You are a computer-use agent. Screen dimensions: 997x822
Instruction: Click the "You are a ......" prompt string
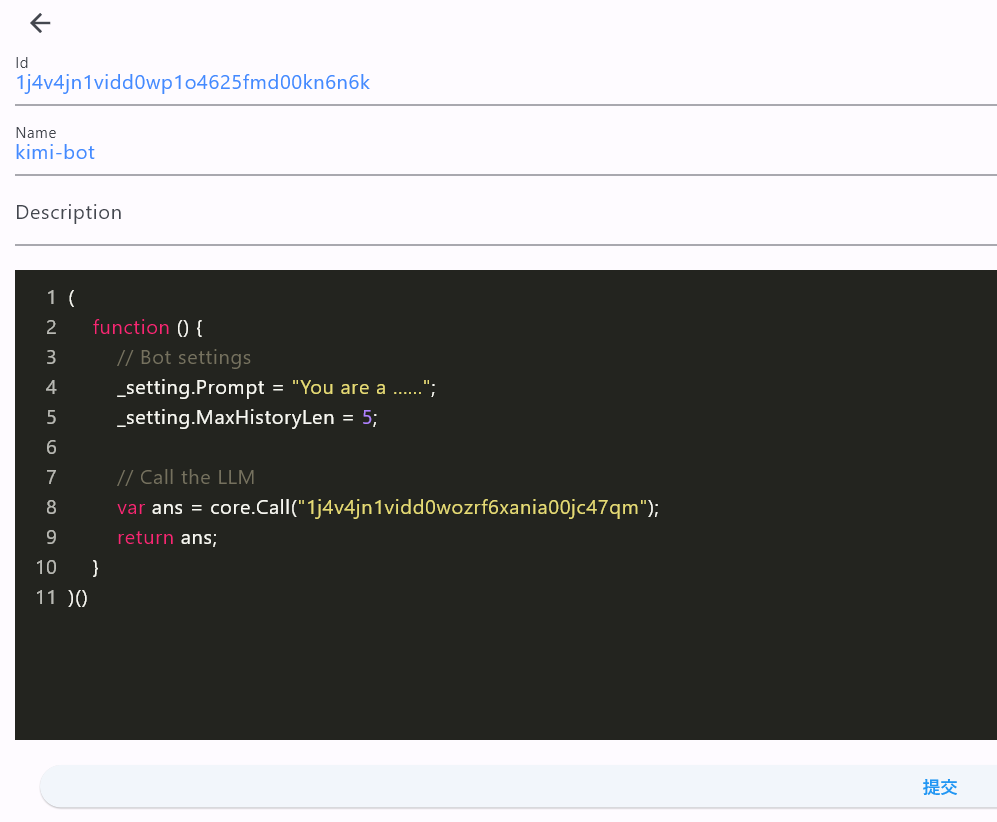pos(363,388)
